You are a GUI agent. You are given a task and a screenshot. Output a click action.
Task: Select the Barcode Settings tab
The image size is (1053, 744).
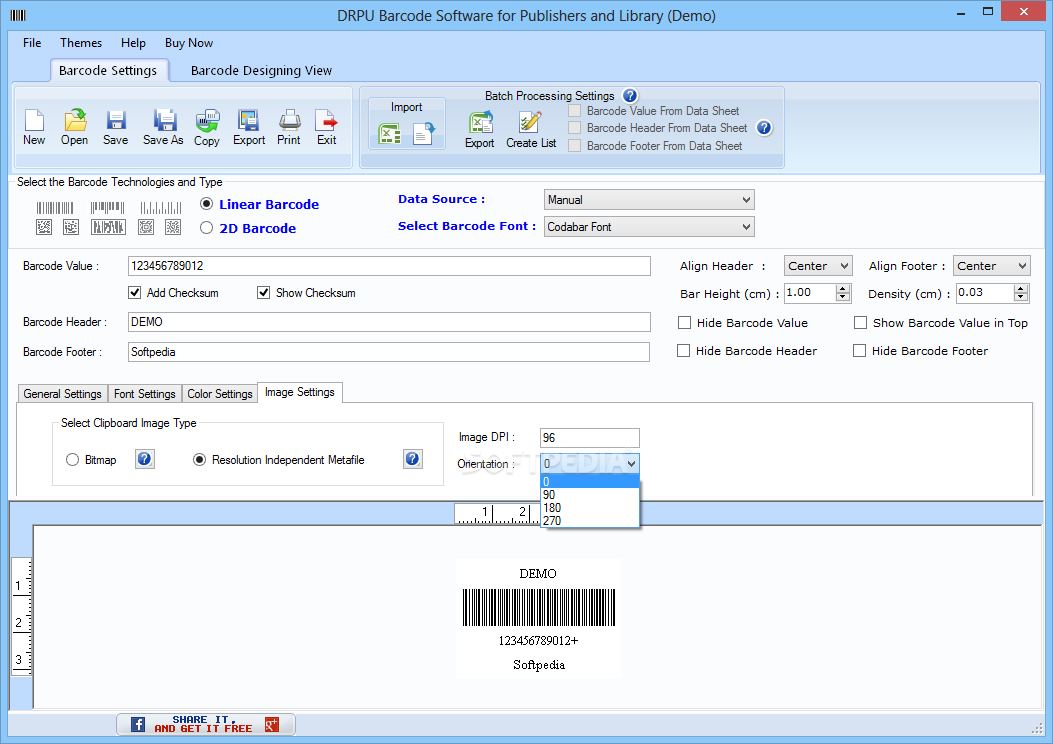(108, 71)
